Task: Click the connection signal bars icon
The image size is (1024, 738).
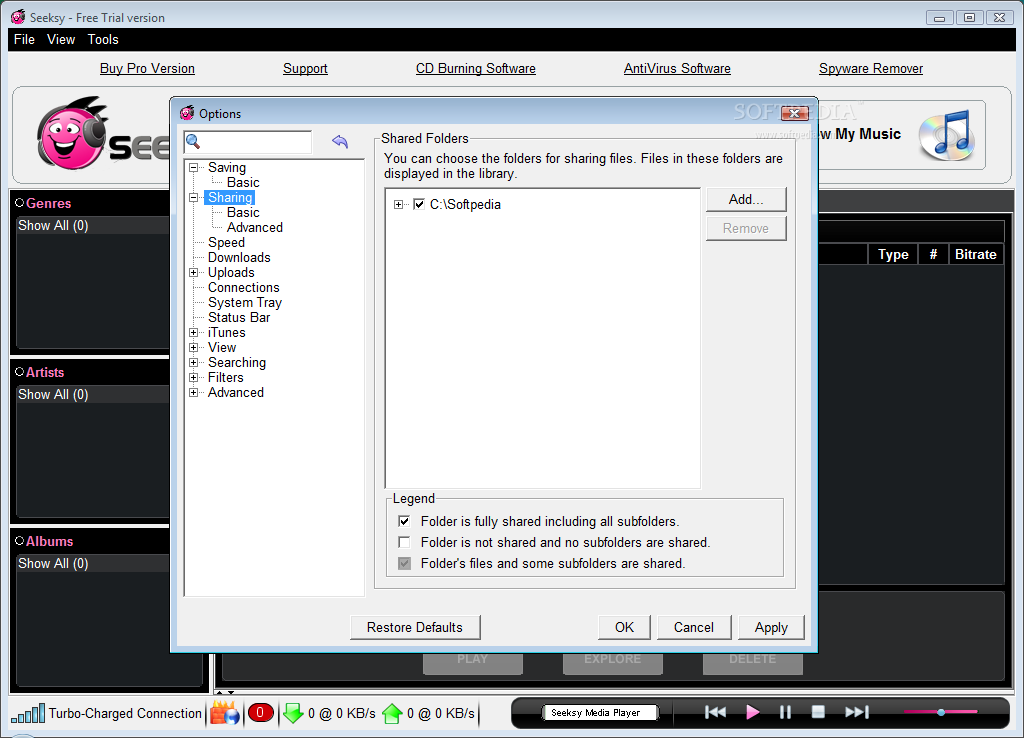Action: coord(28,713)
